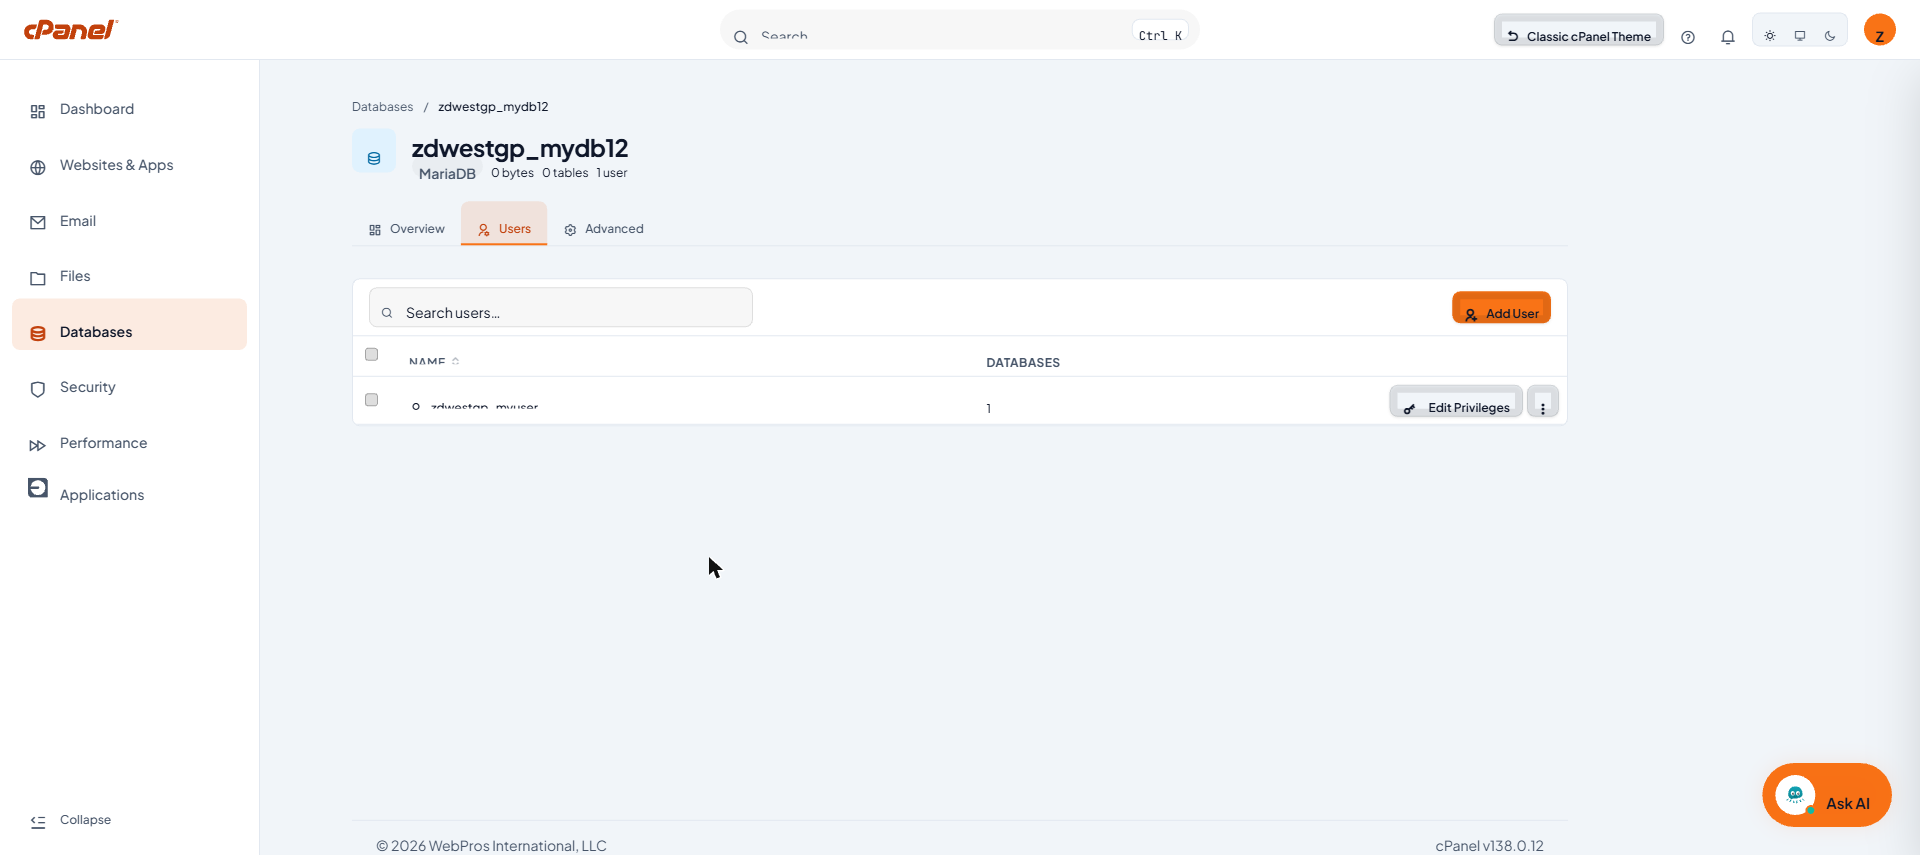Open Performance section
1920x855 pixels.
pos(129,443)
